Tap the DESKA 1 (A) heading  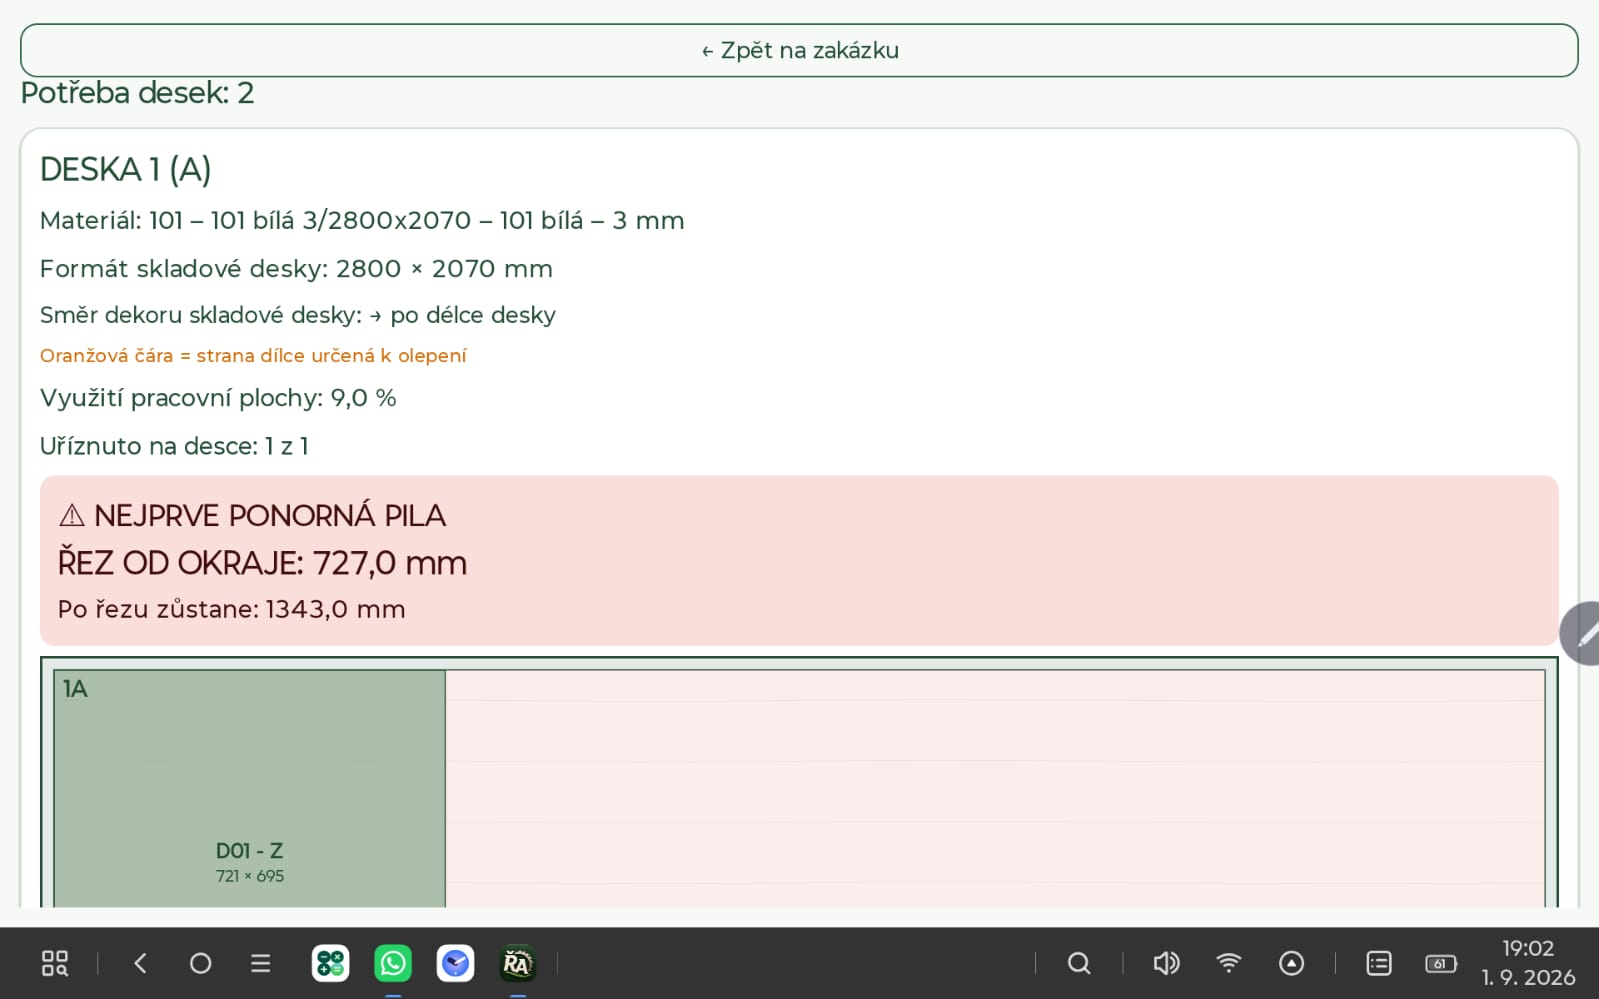pos(125,169)
